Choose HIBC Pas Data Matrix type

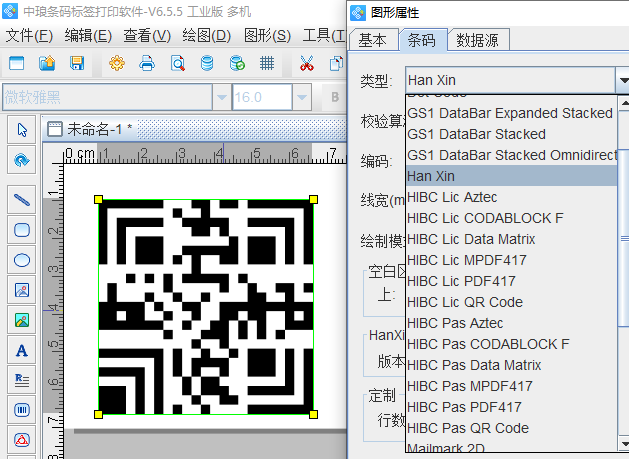tap(511, 365)
